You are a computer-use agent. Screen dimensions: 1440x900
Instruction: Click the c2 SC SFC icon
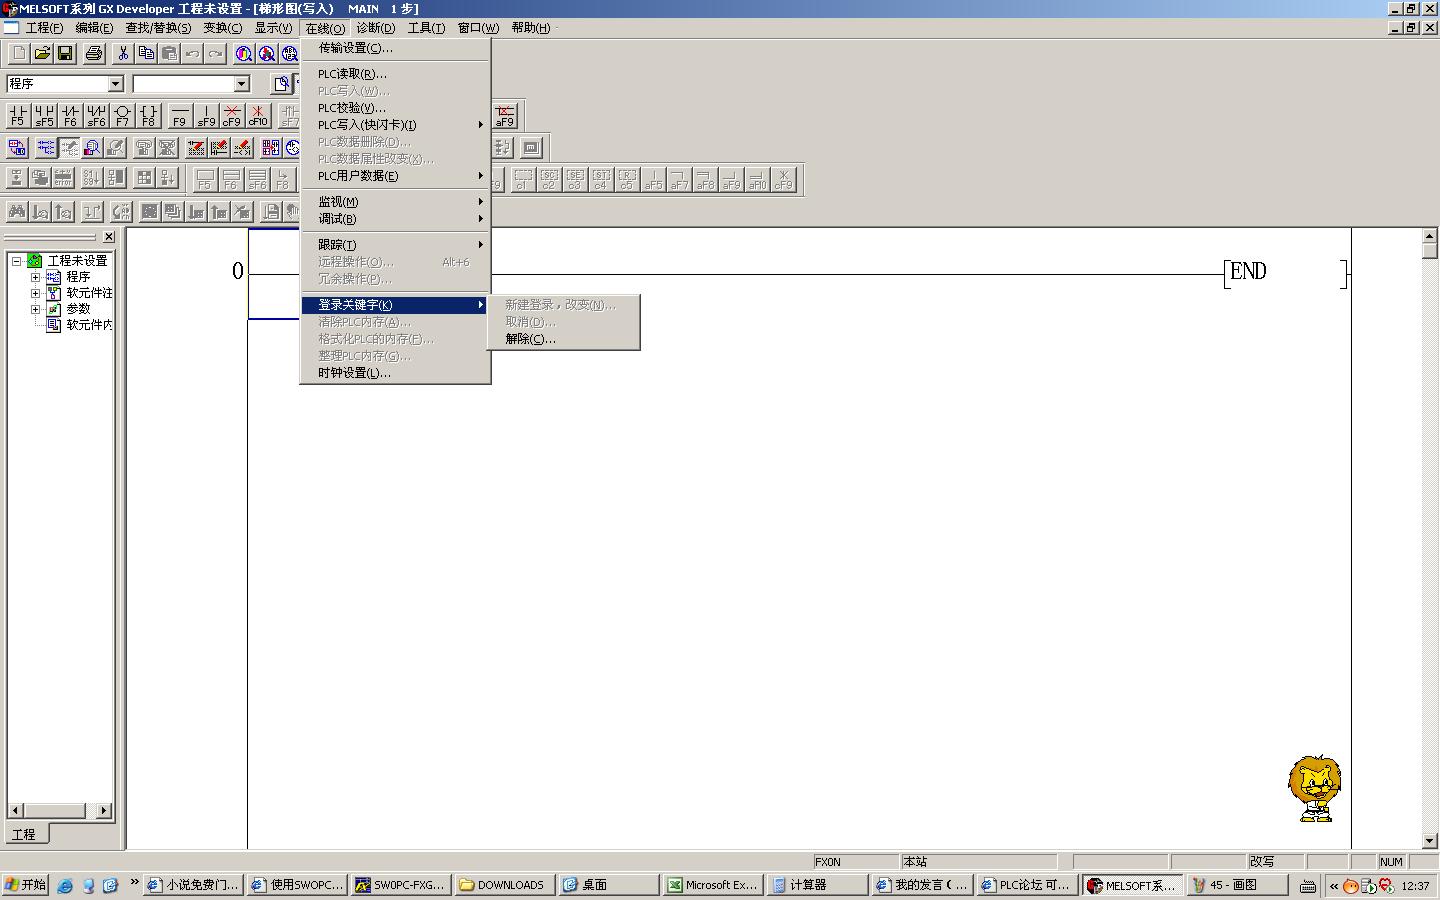coord(548,179)
